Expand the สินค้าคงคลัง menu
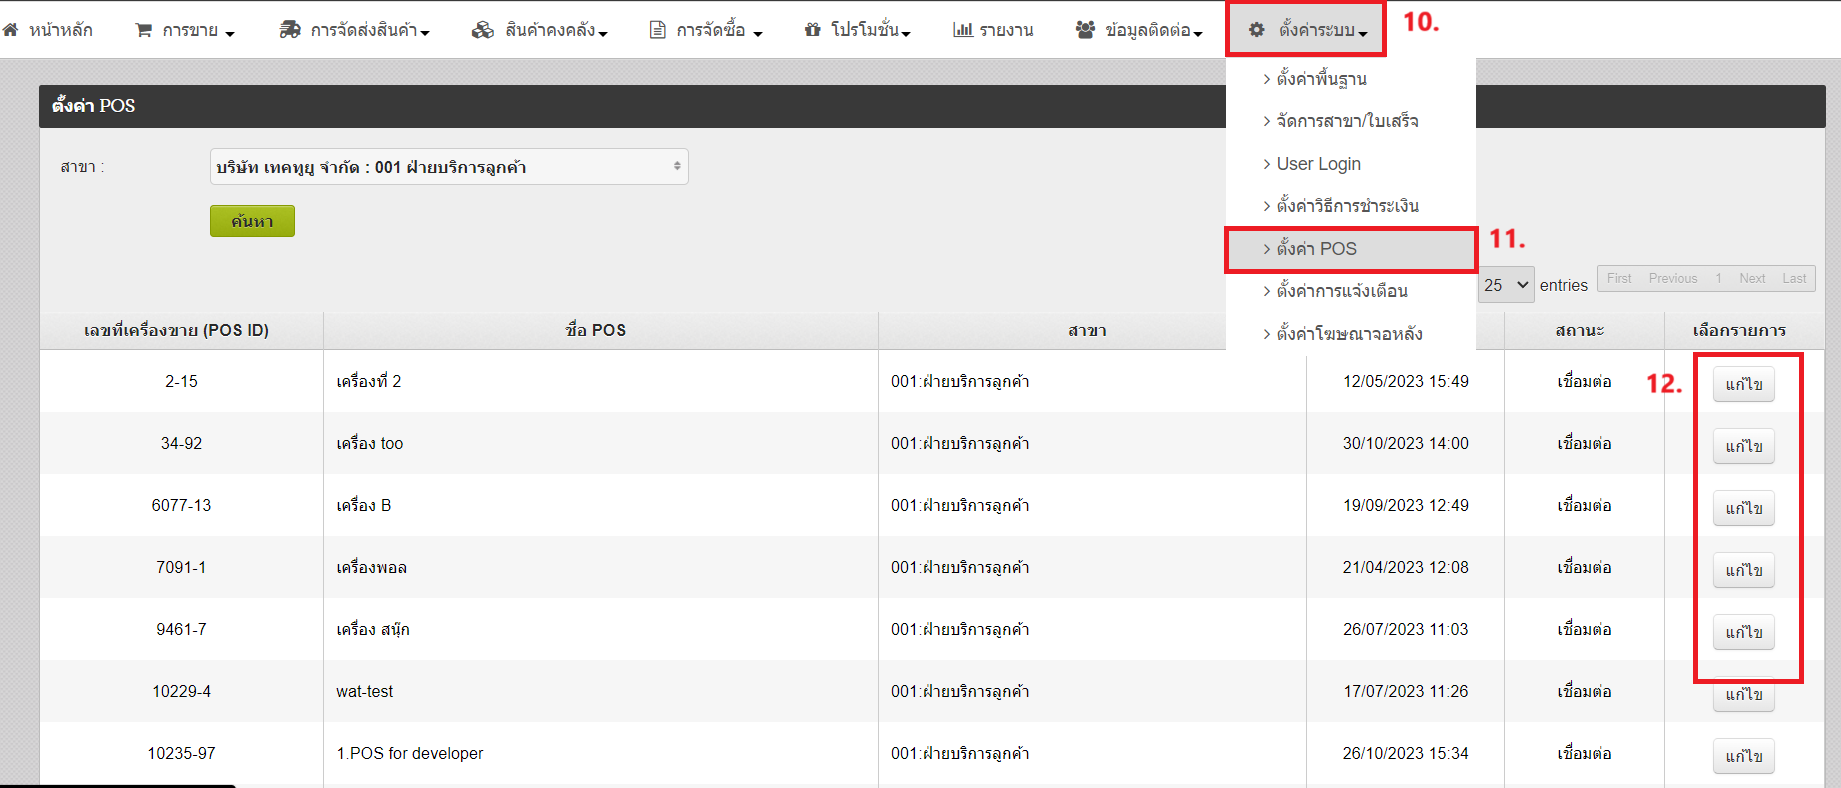Viewport: 1841px width, 788px height. tap(540, 30)
